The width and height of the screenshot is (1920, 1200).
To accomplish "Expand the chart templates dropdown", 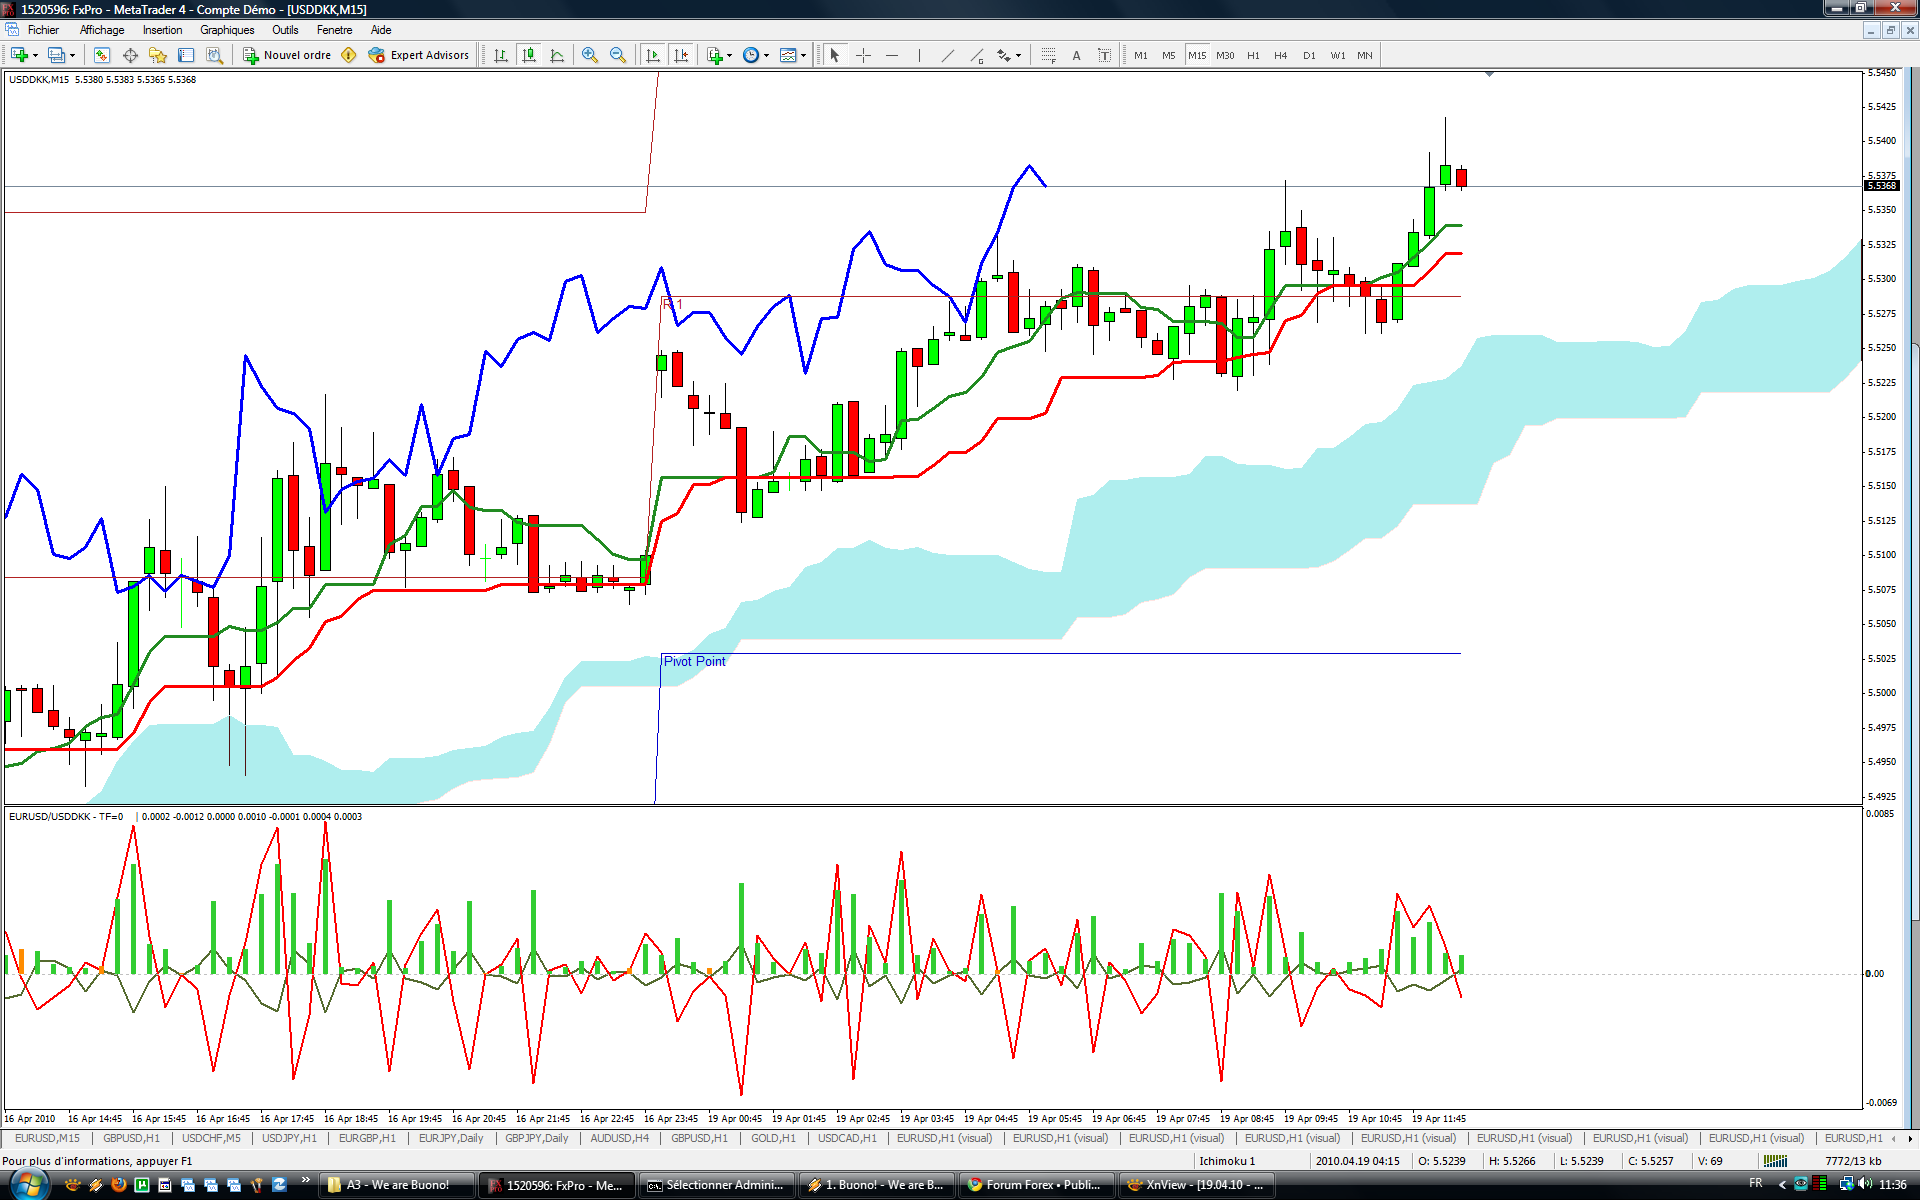I will (x=803, y=56).
